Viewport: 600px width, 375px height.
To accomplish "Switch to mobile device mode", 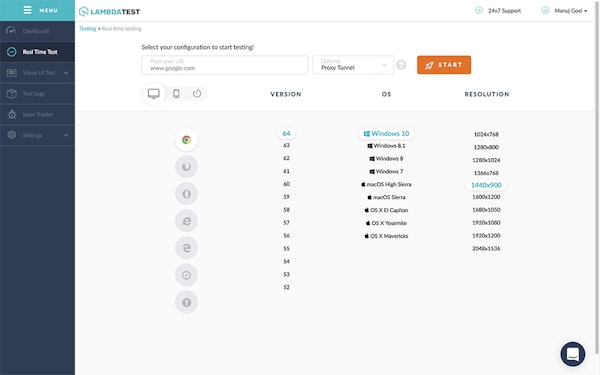I will tap(176, 93).
